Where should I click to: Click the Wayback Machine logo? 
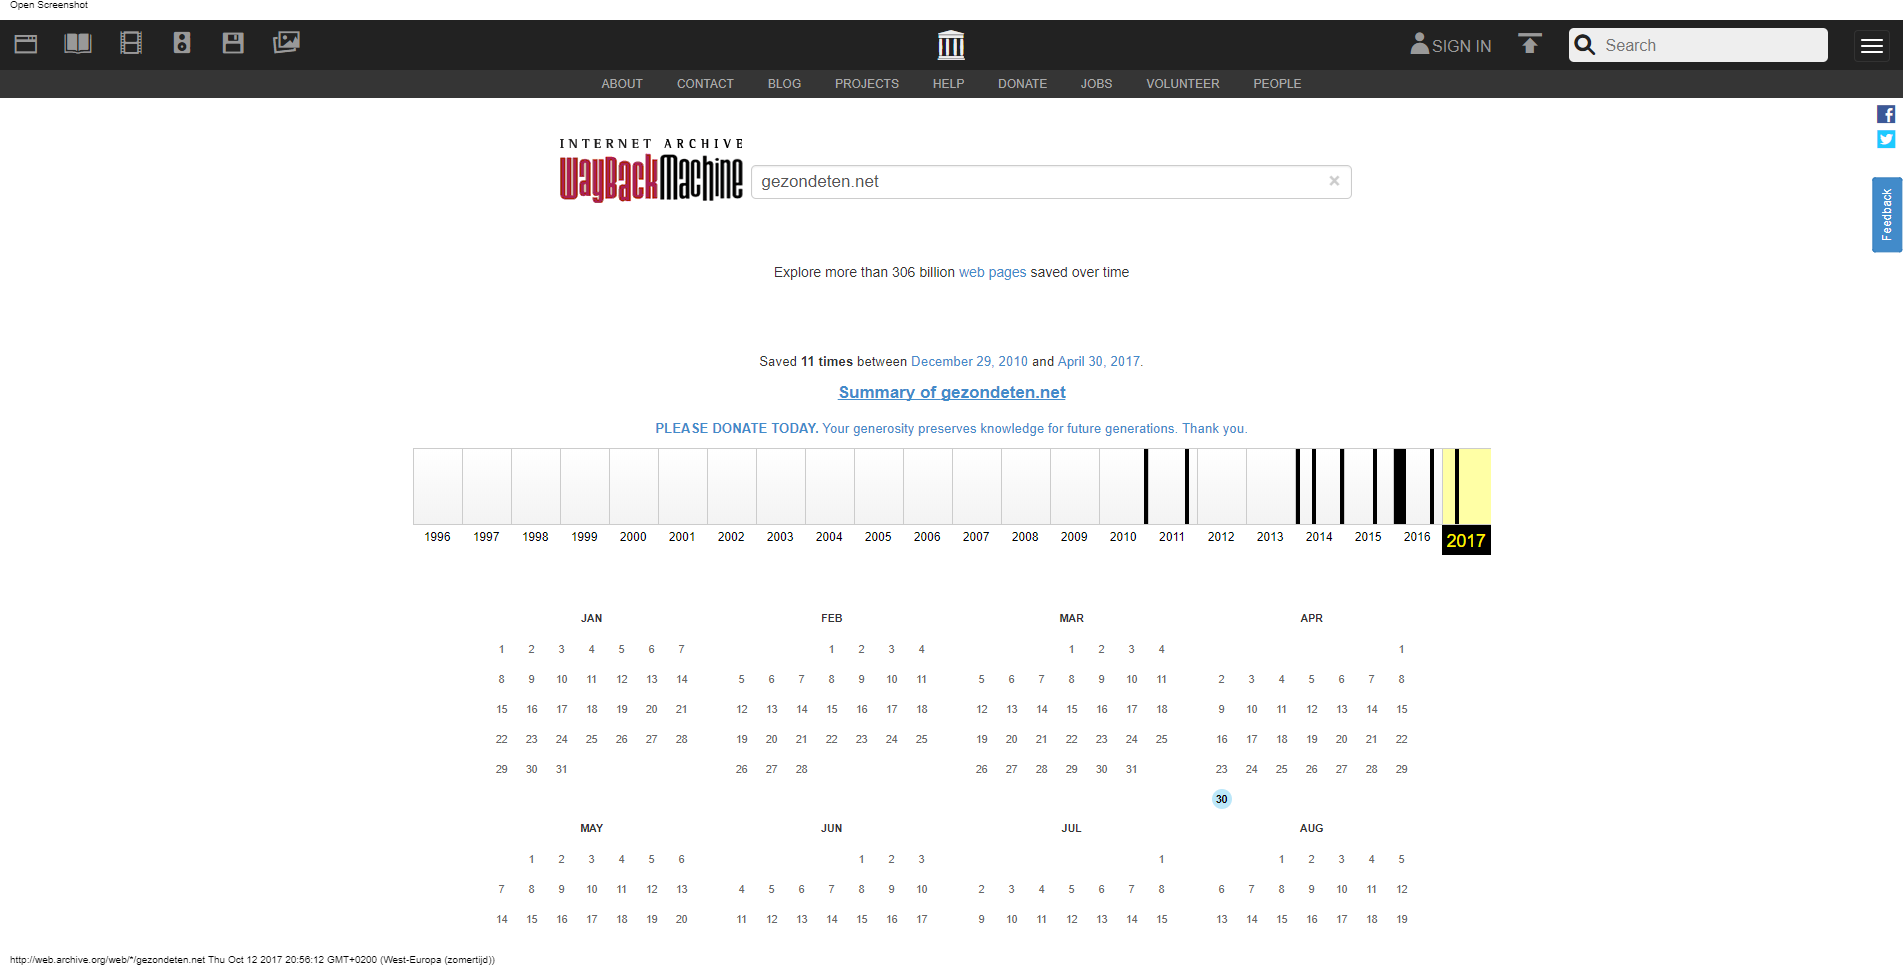point(651,170)
